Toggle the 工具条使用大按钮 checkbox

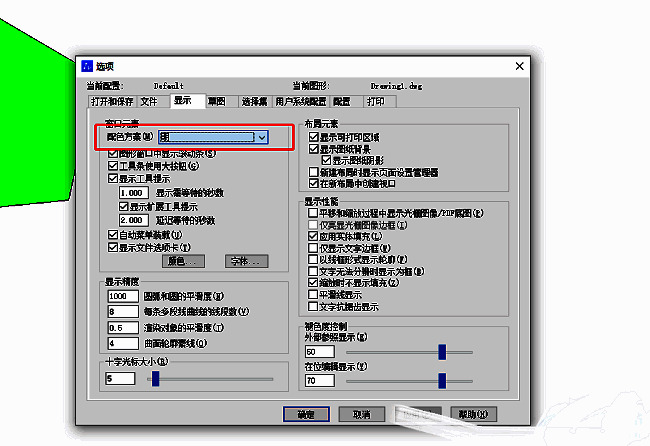pyautogui.click(x=113, y=165)
